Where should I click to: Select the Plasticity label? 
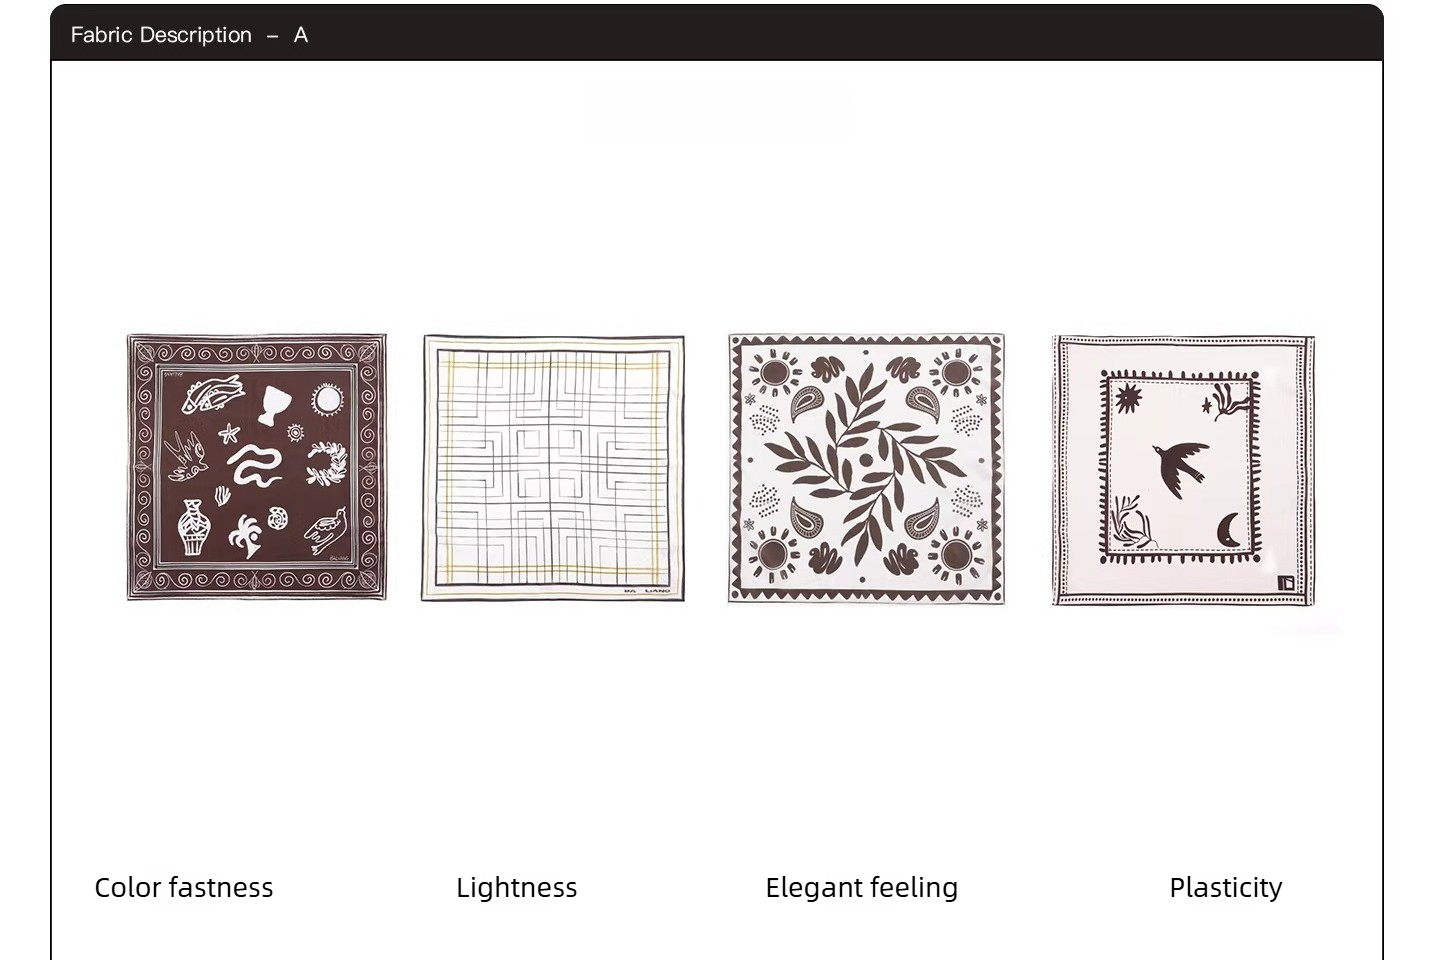(x=1226, y=887)
